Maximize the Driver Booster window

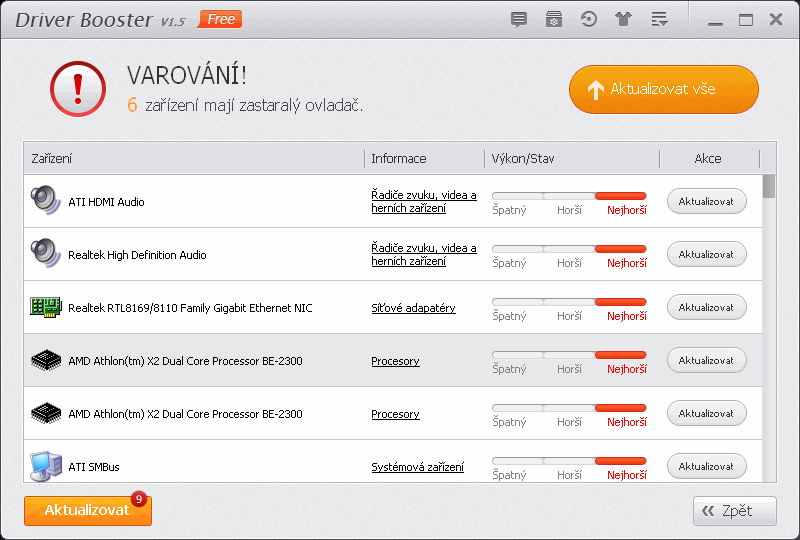pyautogui.click(x=746, y=20)
